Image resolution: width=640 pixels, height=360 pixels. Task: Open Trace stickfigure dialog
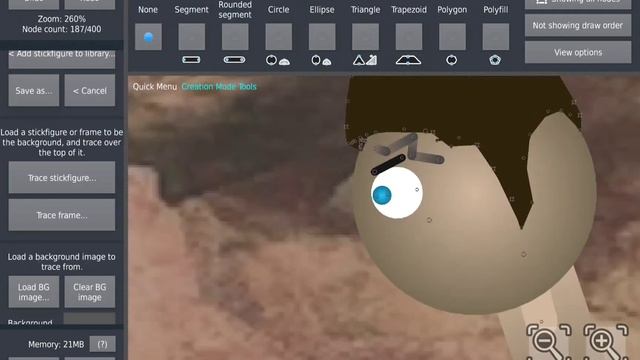pyautogui.click(x=62, y=177)
